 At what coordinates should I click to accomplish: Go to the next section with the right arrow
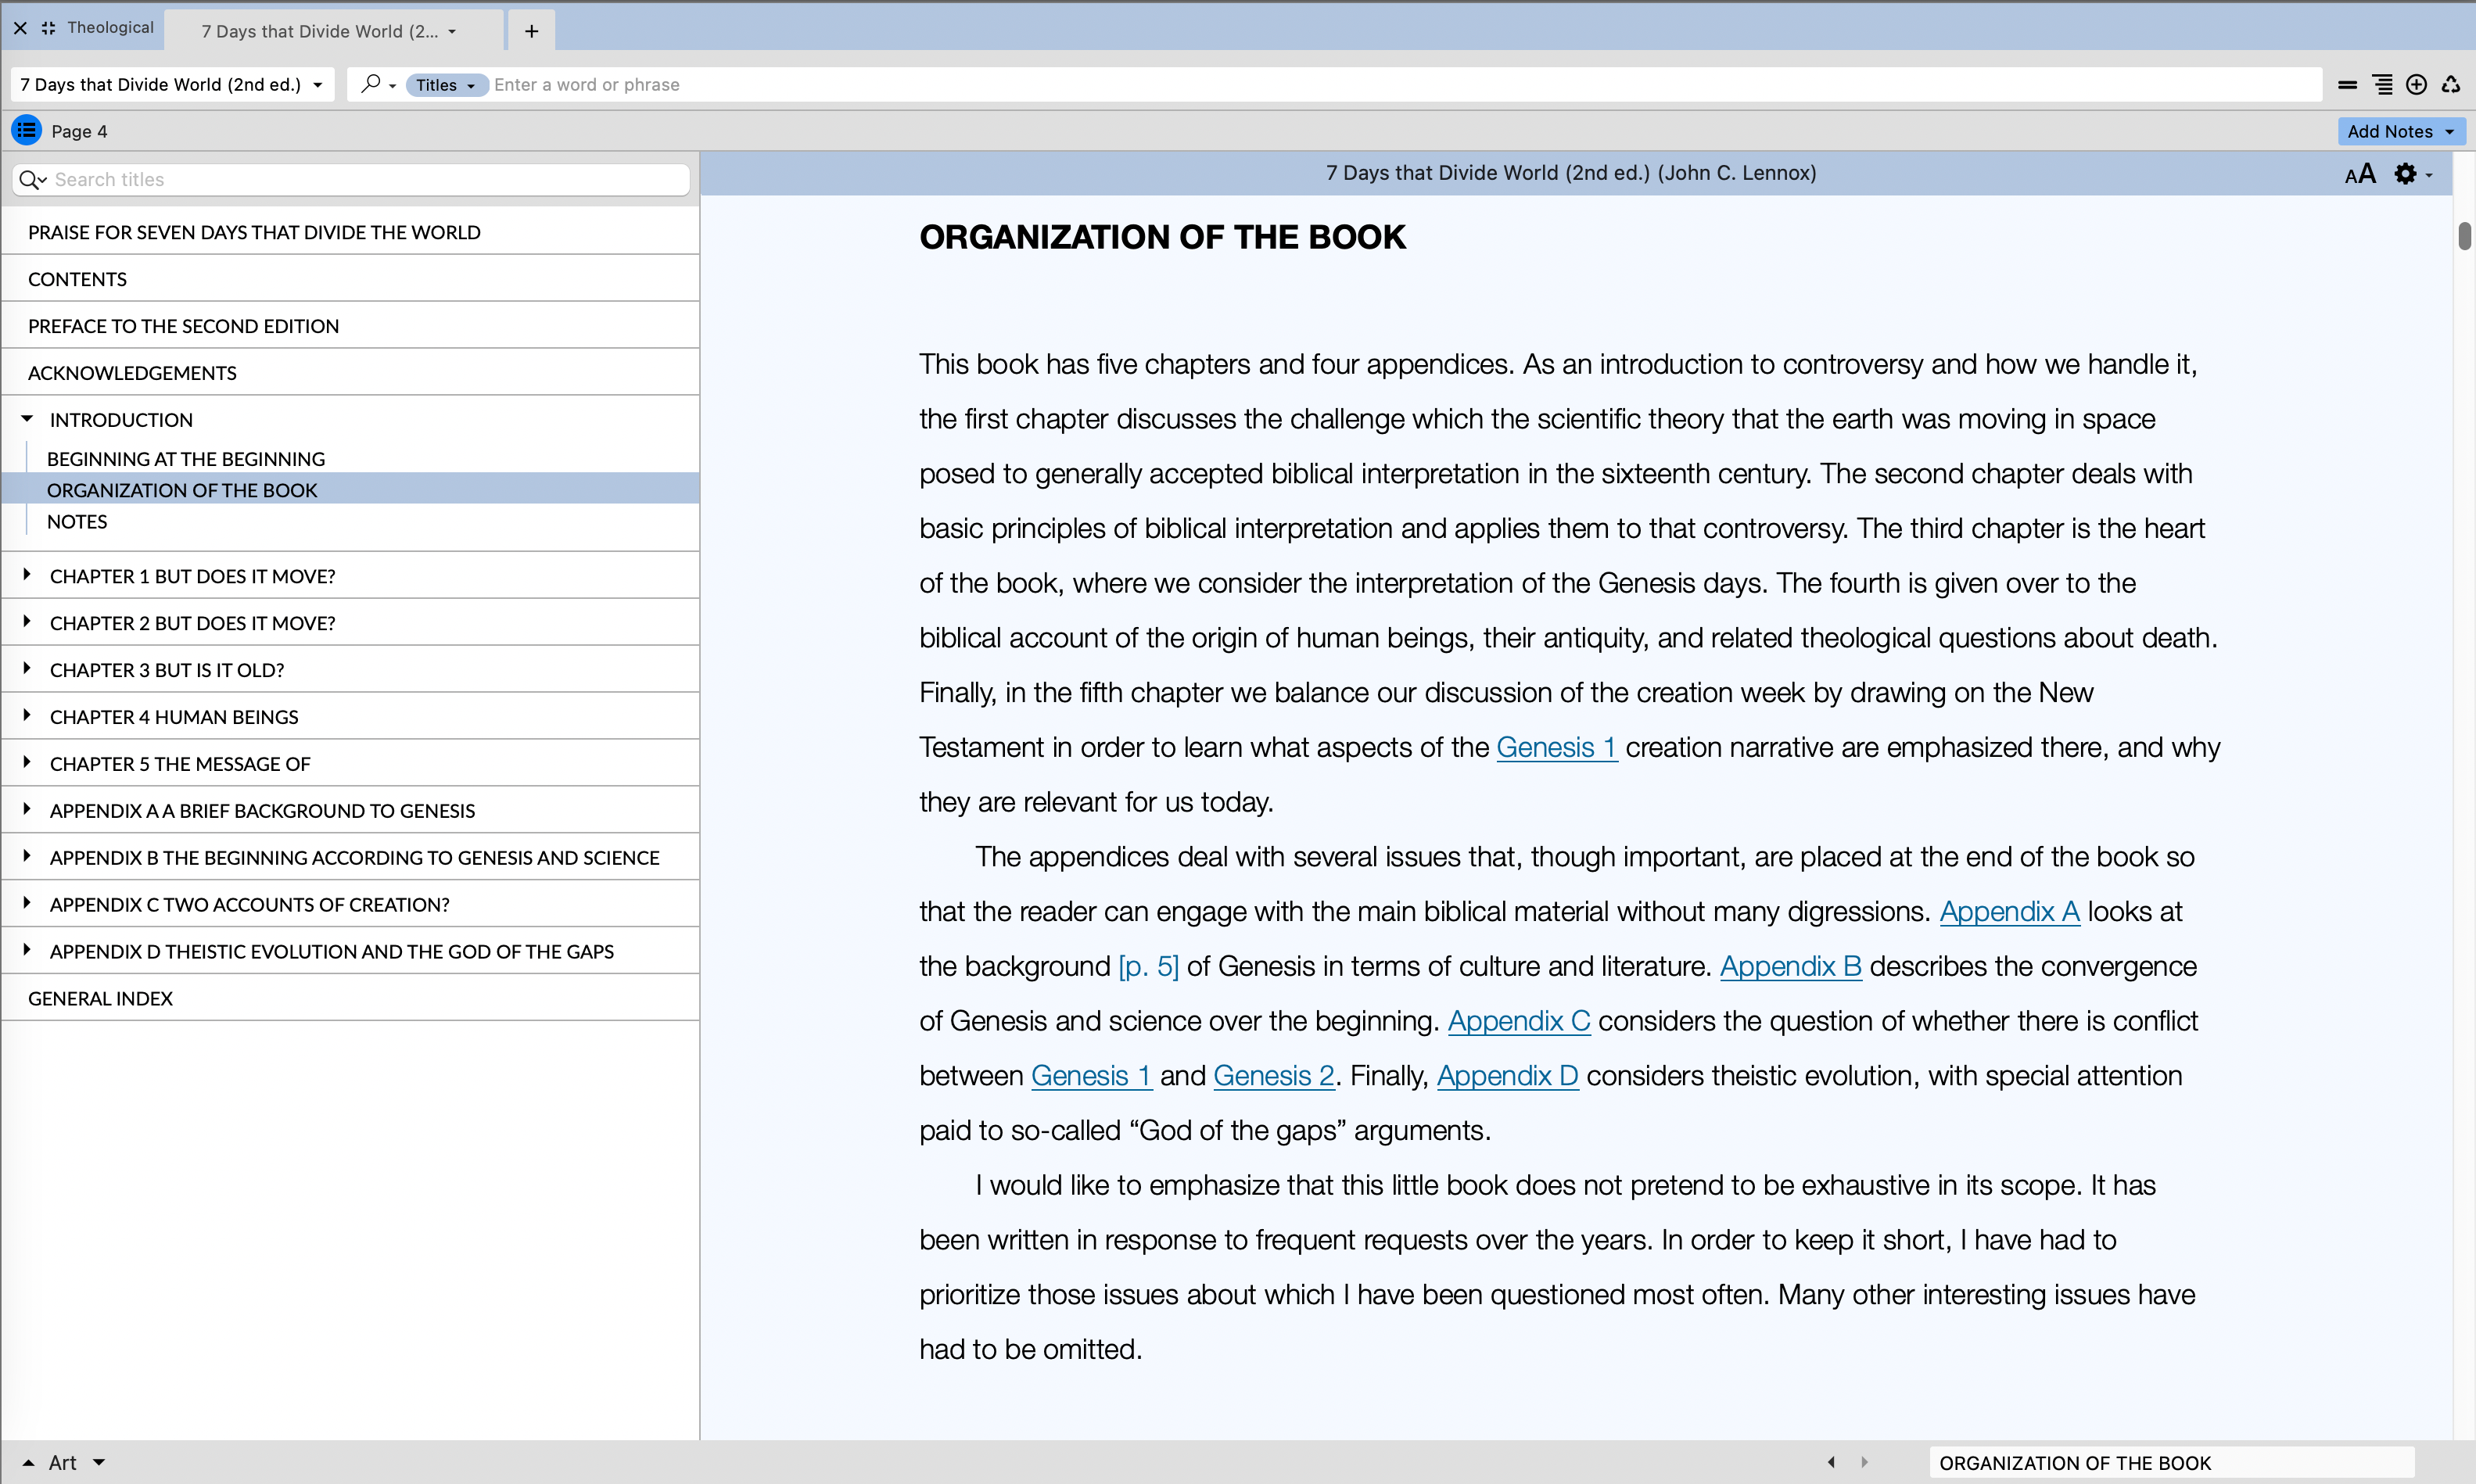coord(1864,1462)
